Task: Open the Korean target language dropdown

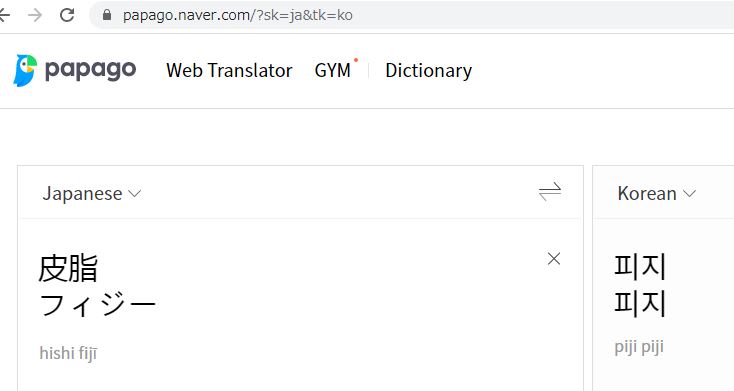Action: (x=657, y=193)
